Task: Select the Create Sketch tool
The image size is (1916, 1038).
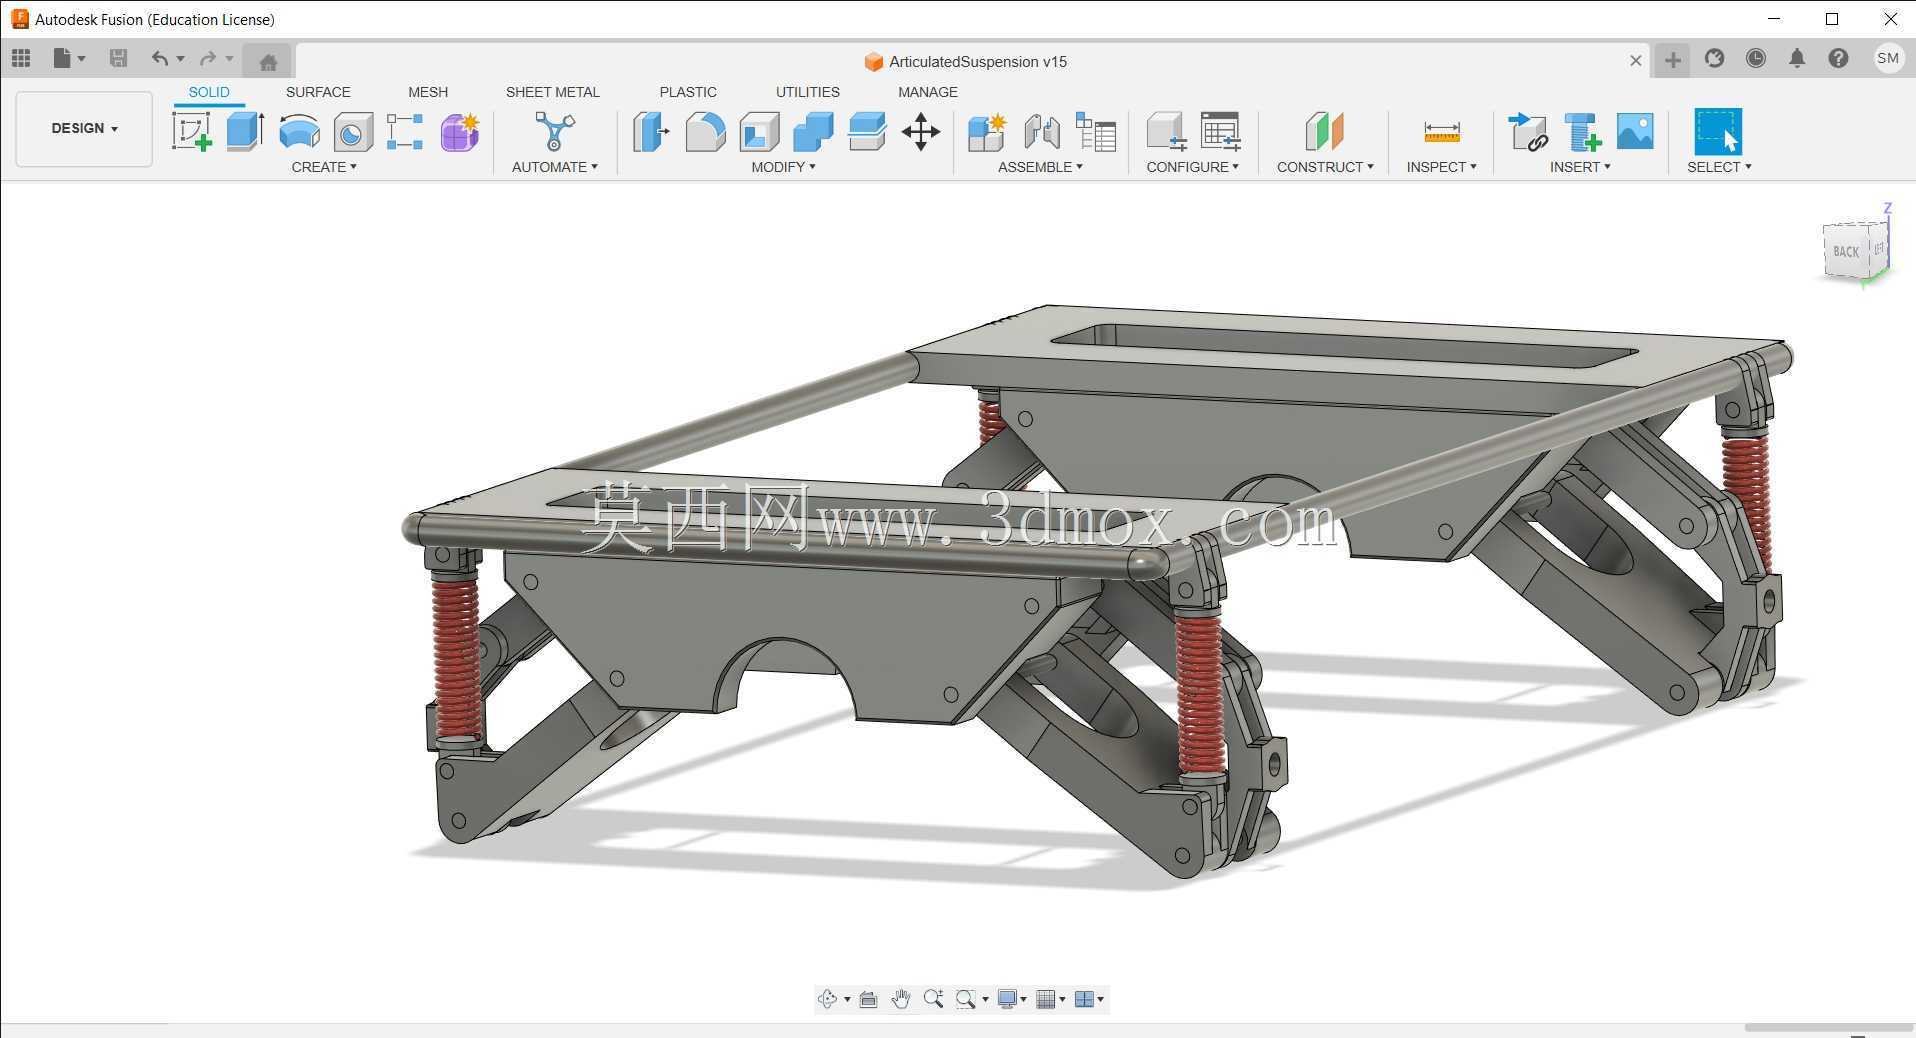Action: tap(191, 131)
